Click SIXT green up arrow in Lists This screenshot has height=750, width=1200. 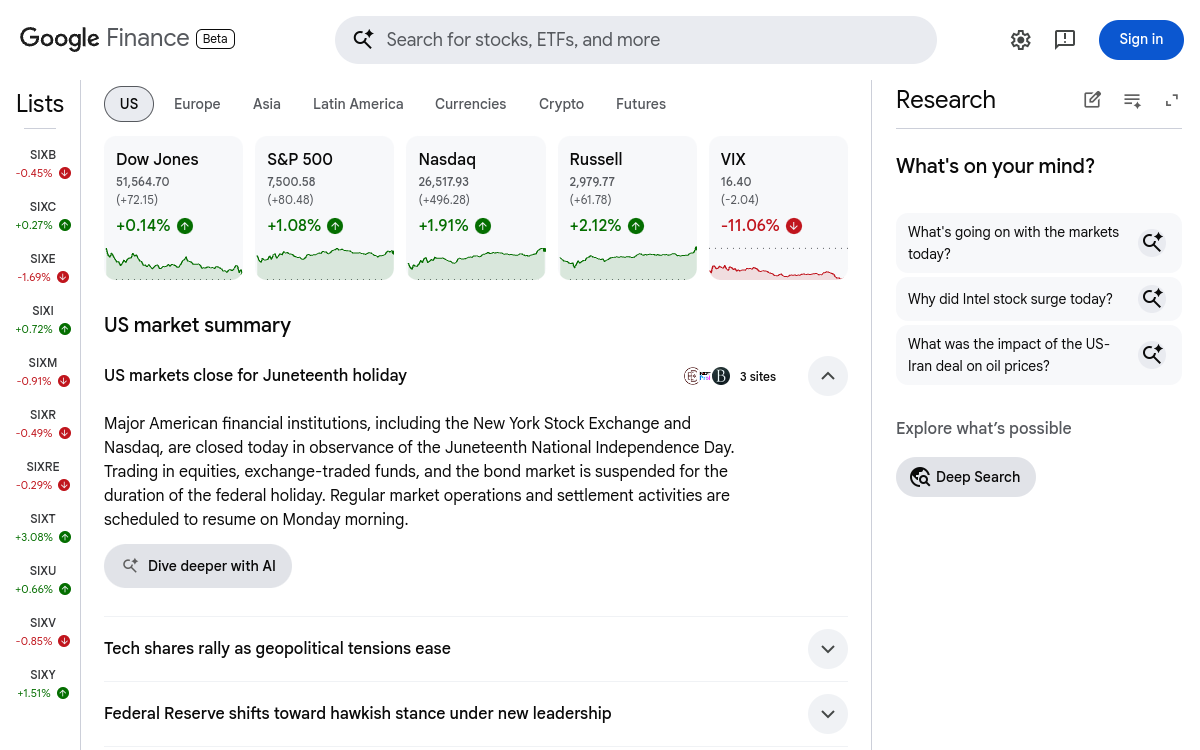[x=65, y=537]
